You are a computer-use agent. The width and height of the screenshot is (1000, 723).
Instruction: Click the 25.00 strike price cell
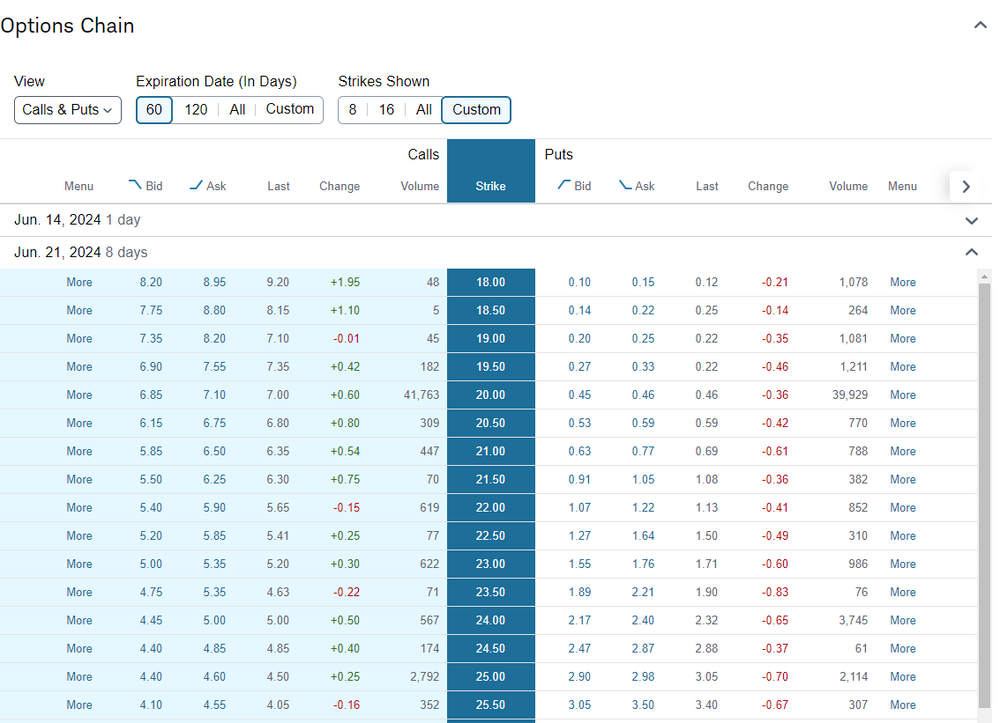(x=490, y=677)
